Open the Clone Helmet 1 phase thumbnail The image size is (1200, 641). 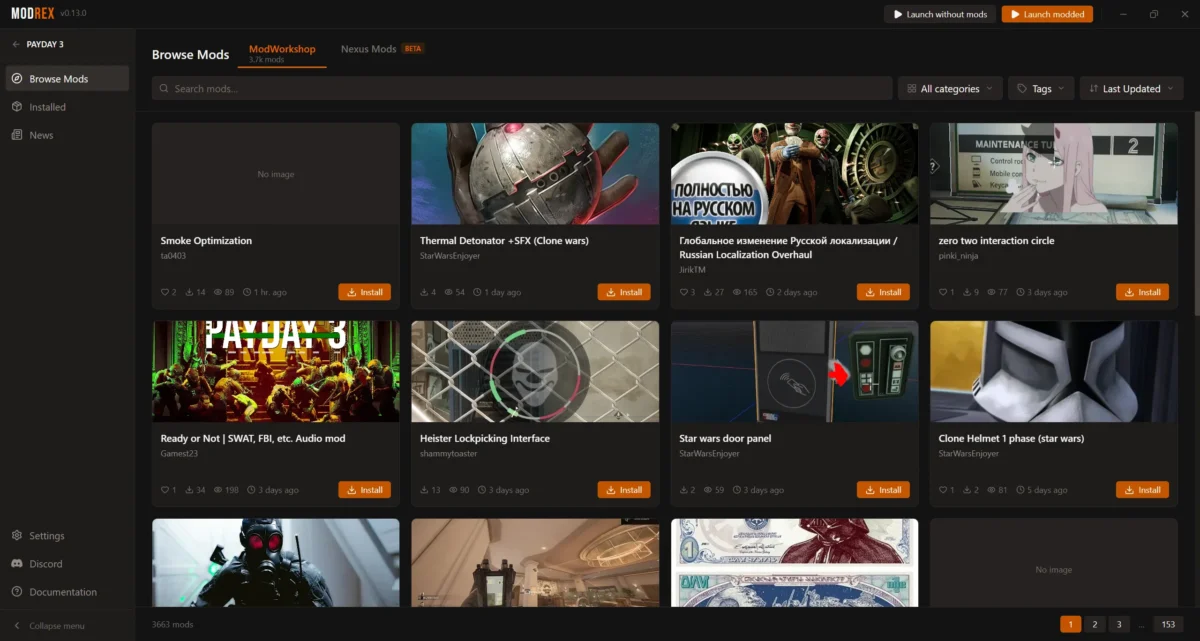point(1054,372)
